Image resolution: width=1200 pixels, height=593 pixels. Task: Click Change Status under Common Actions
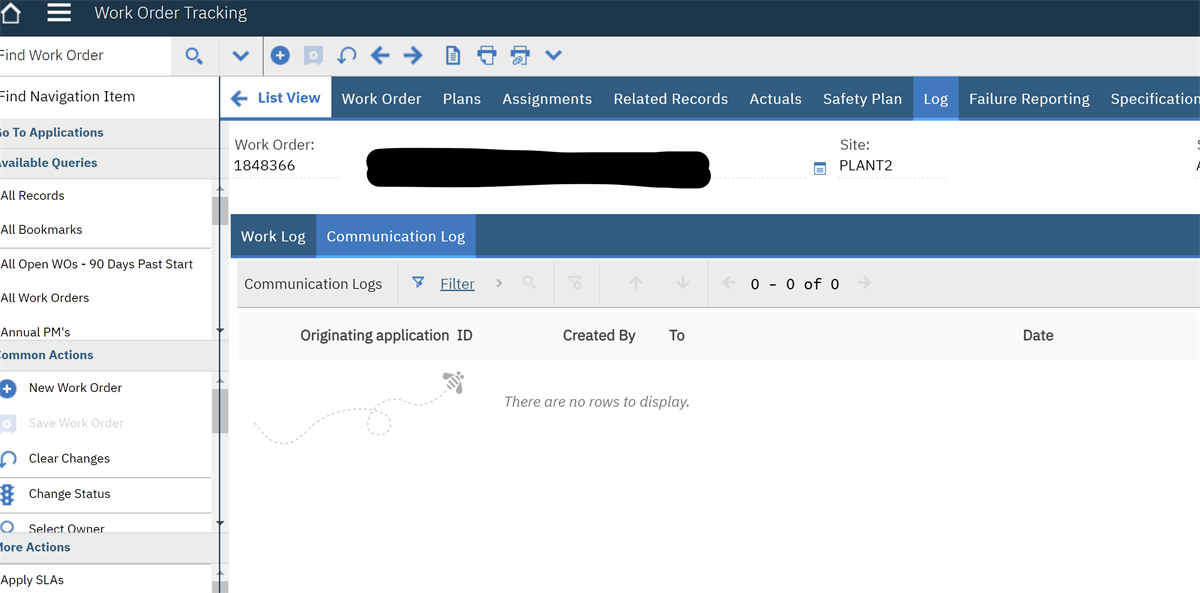pyautogui.click(x=68, y=494)
